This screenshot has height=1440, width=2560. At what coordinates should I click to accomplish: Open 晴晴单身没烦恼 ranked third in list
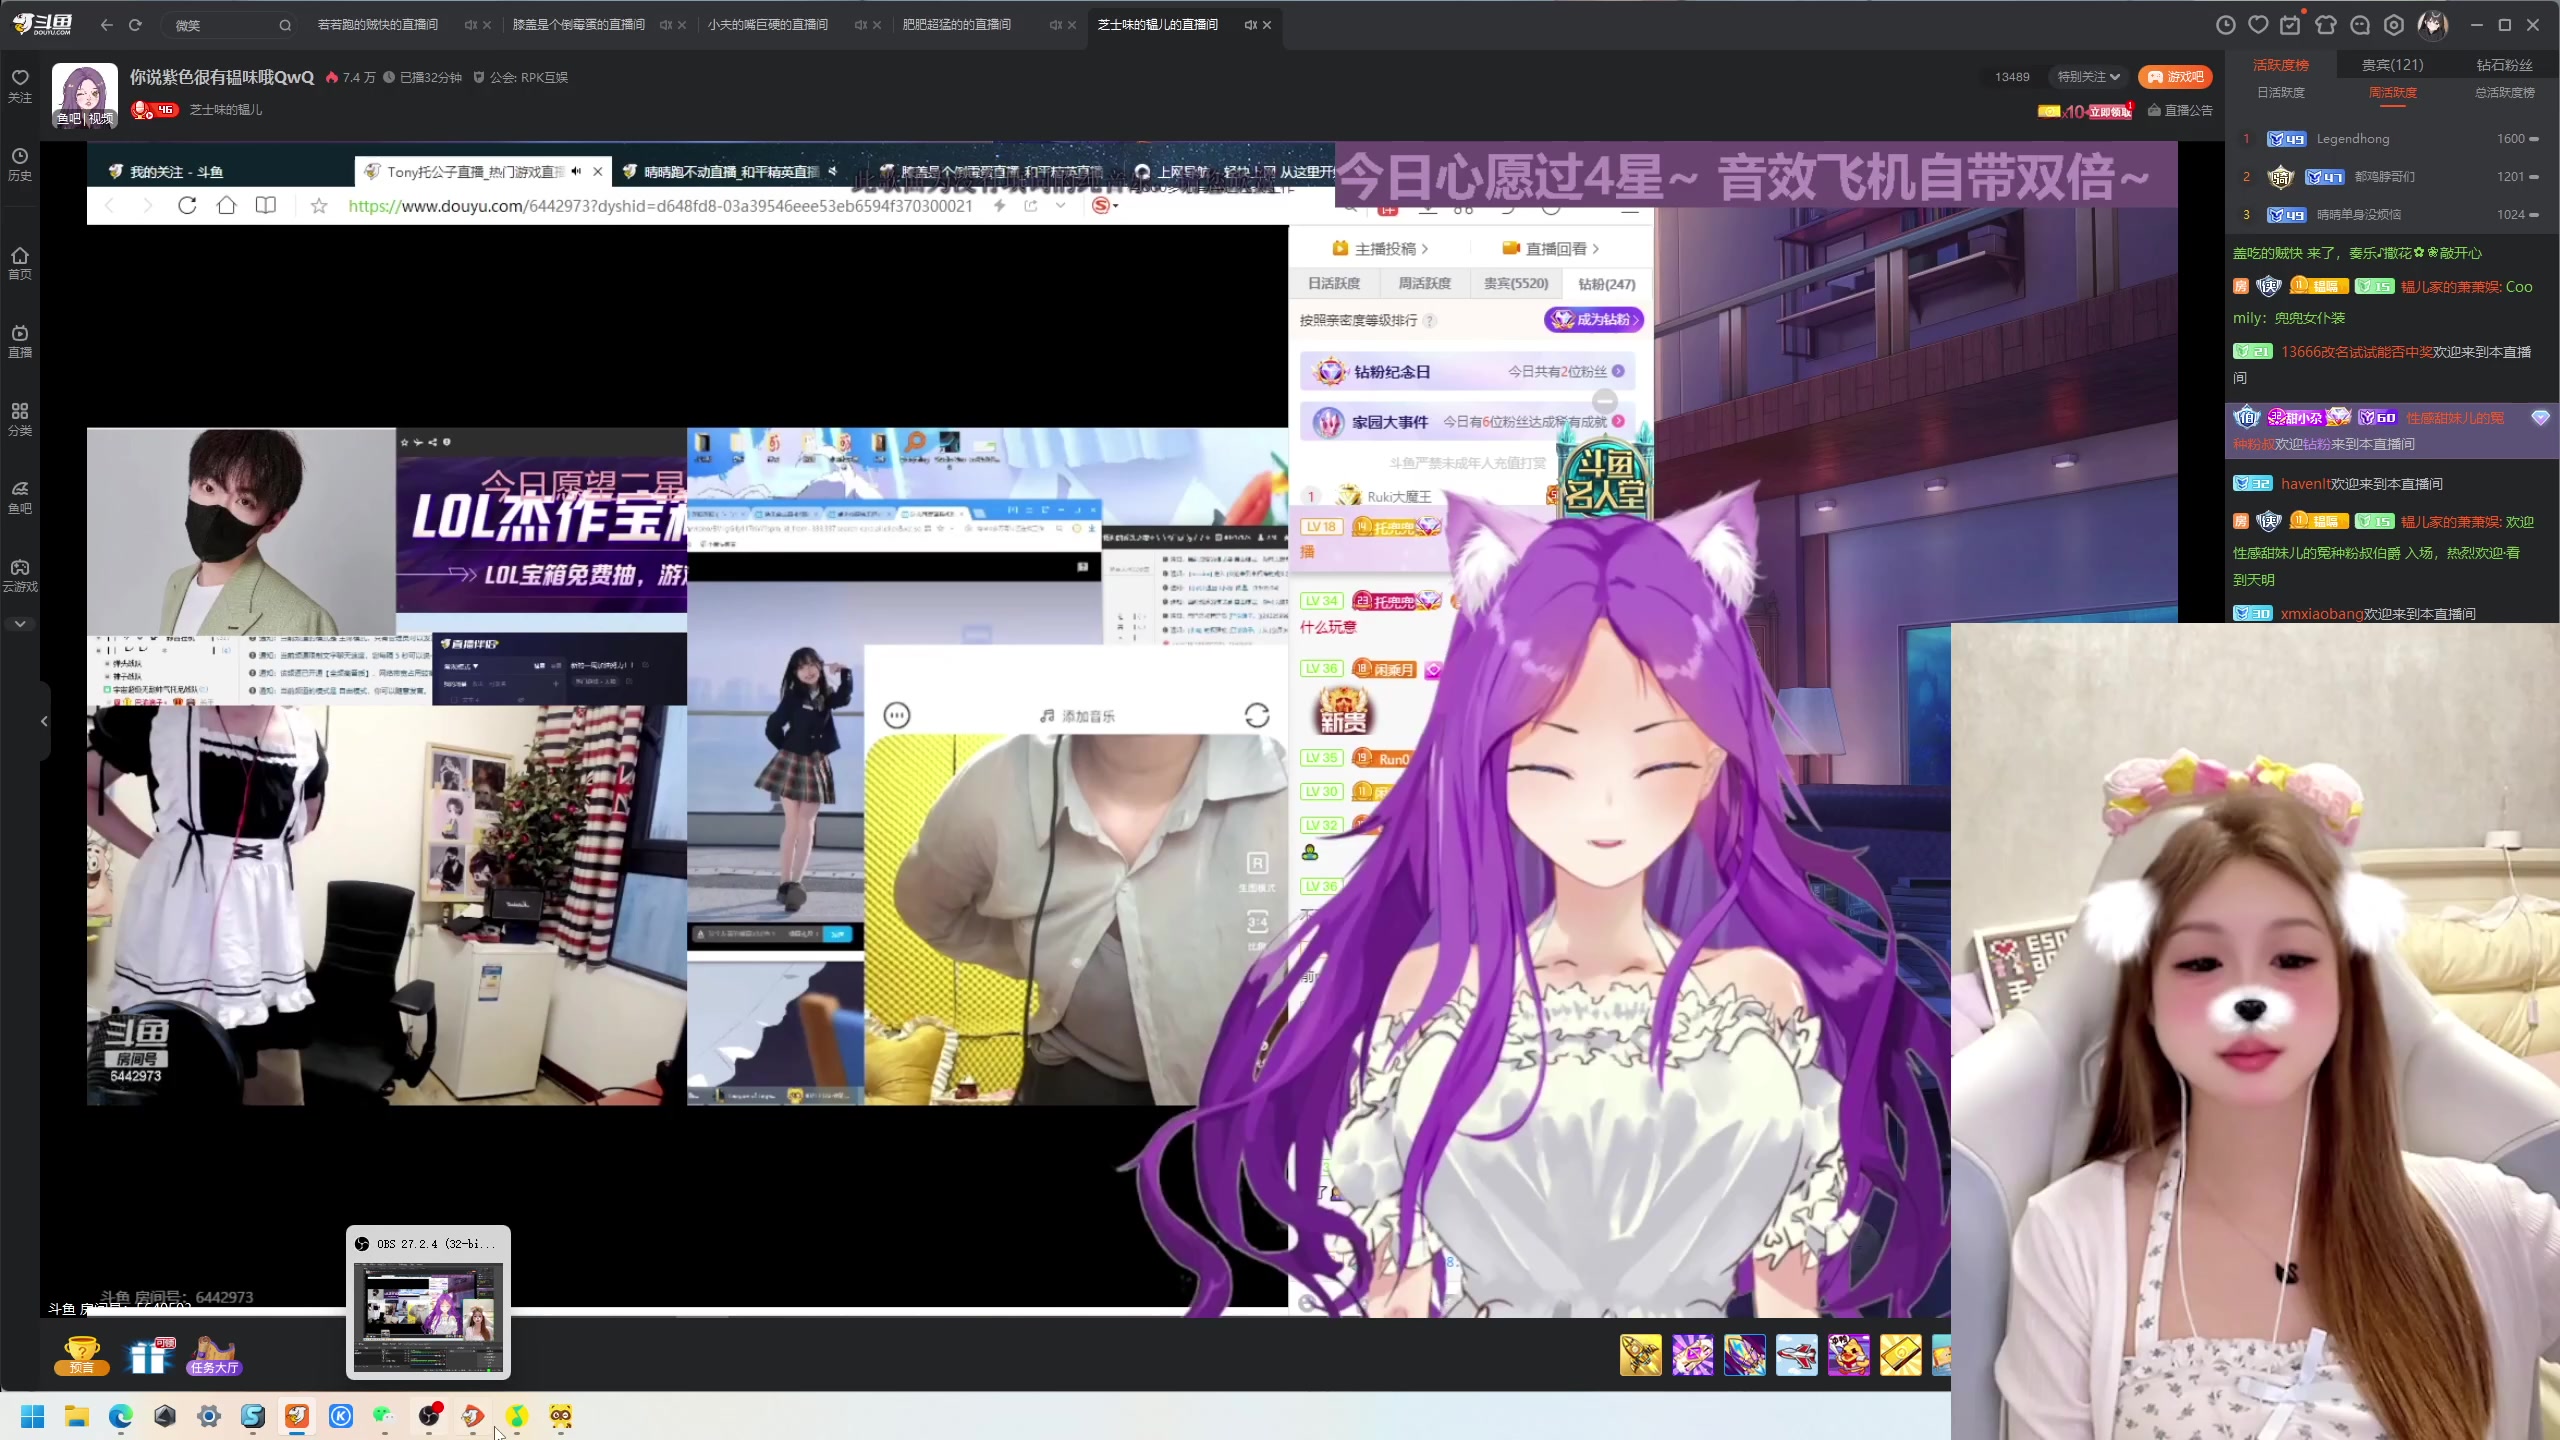[2390, 215]
